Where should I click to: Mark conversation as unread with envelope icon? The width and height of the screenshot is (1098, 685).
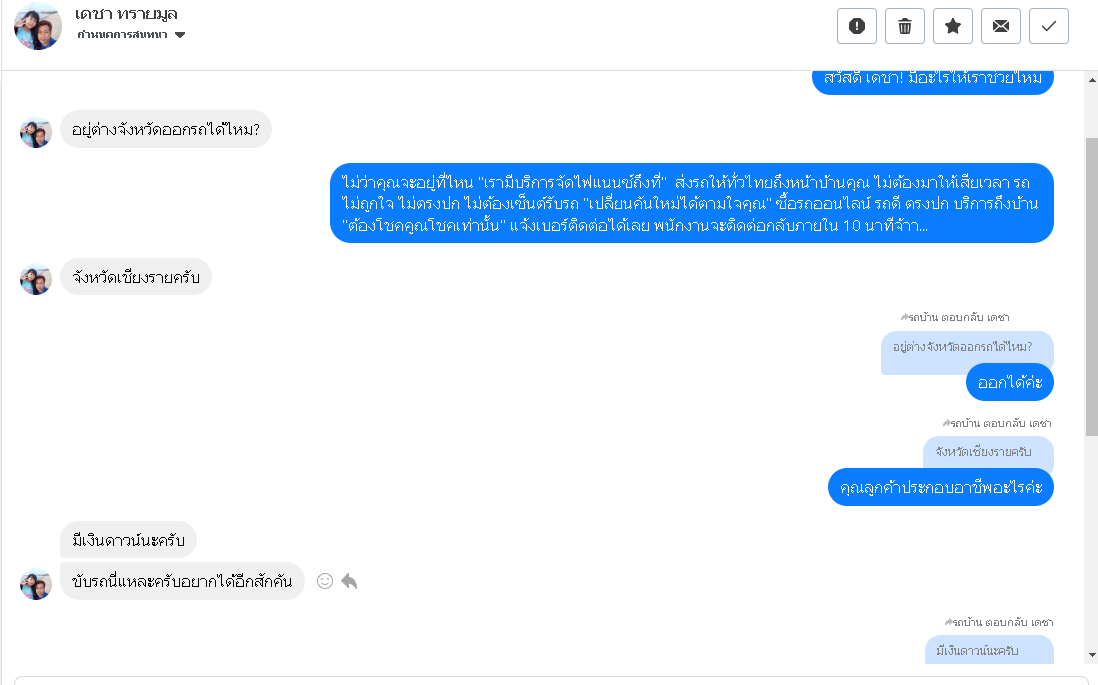pos(1001,27)
